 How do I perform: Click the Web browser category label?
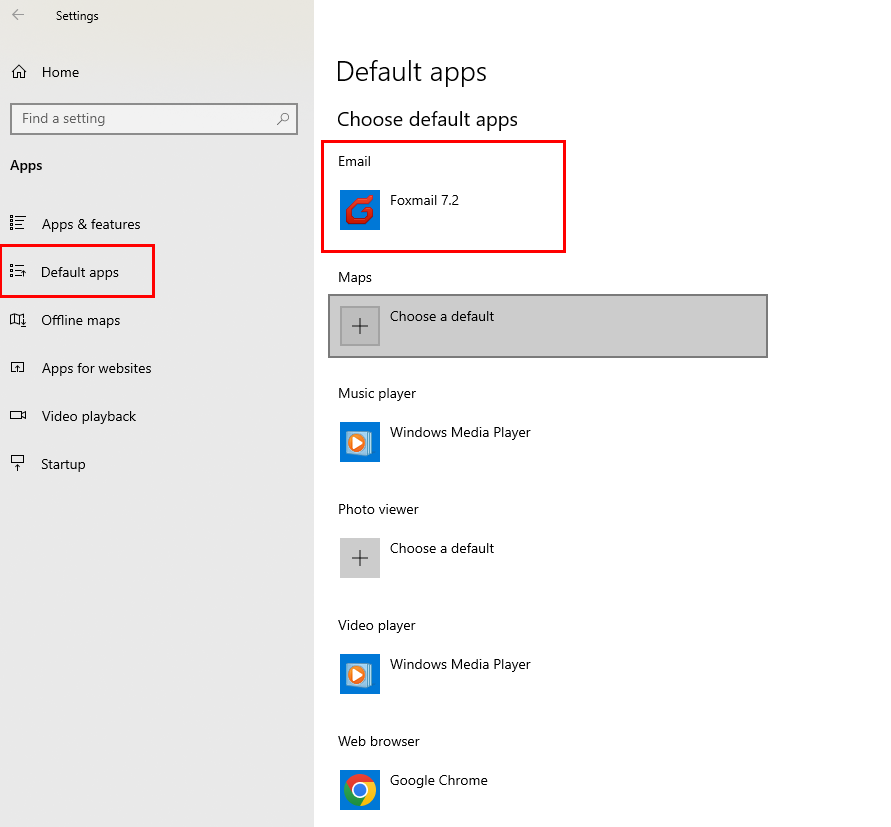coord(378,741)
